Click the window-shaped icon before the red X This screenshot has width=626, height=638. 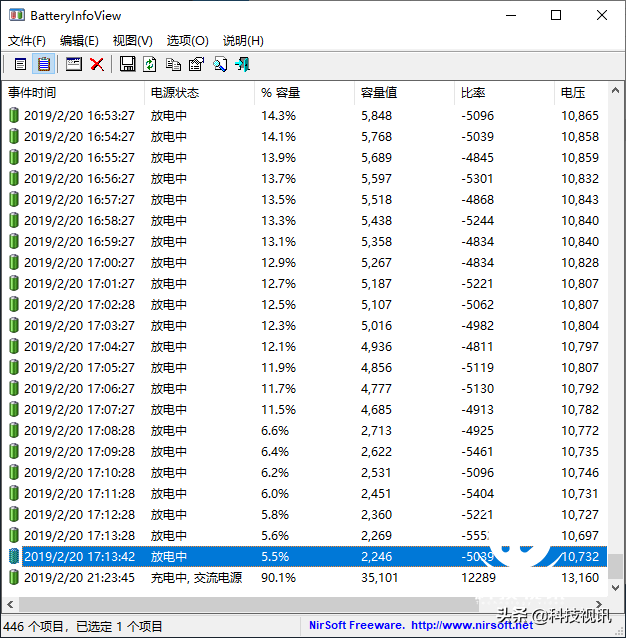73,64
